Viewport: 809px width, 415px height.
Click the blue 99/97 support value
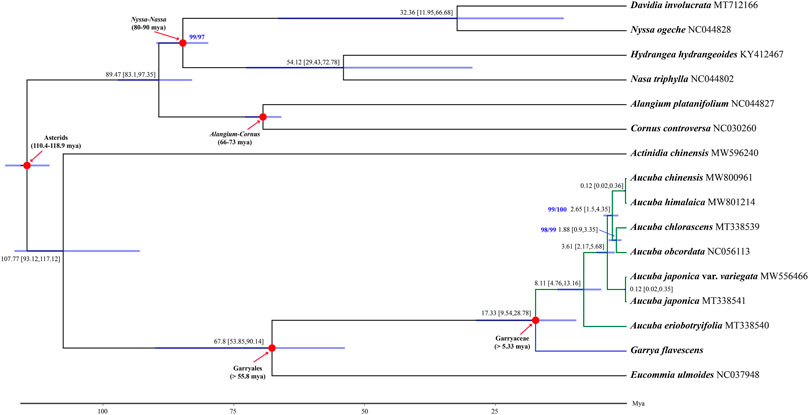pos(197,37)
